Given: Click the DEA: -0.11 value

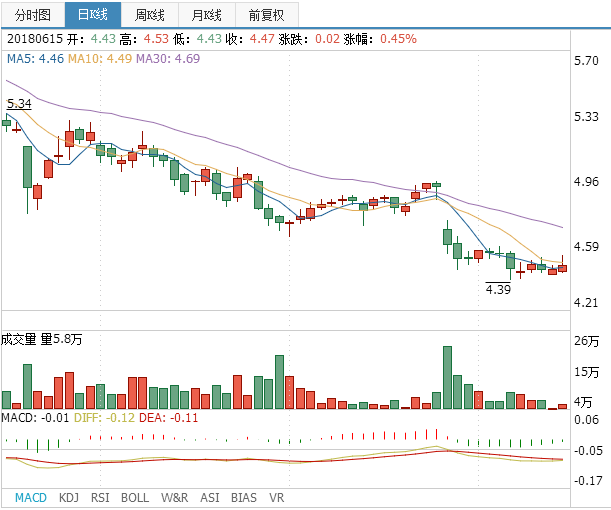Looking at the screenshot, I should [168, 418].
